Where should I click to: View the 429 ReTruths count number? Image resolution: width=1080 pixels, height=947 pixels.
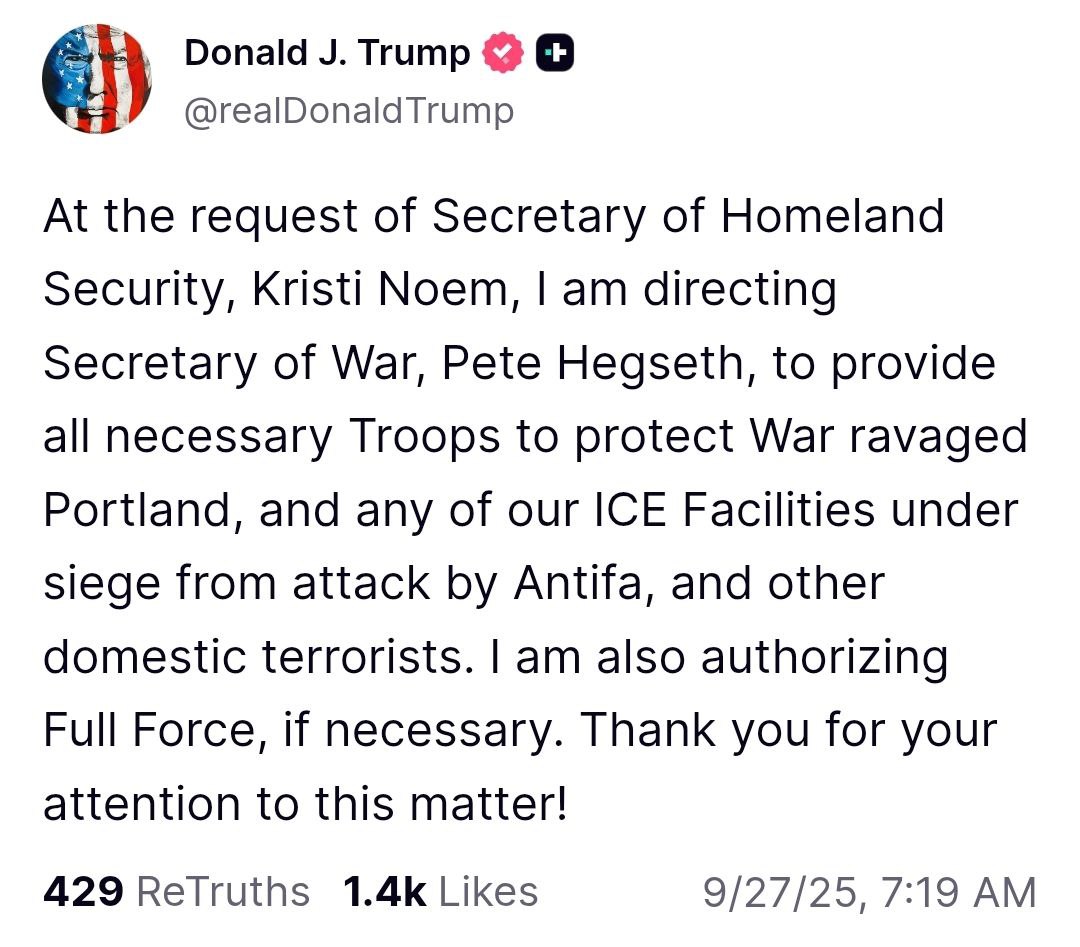coord(83,891)
